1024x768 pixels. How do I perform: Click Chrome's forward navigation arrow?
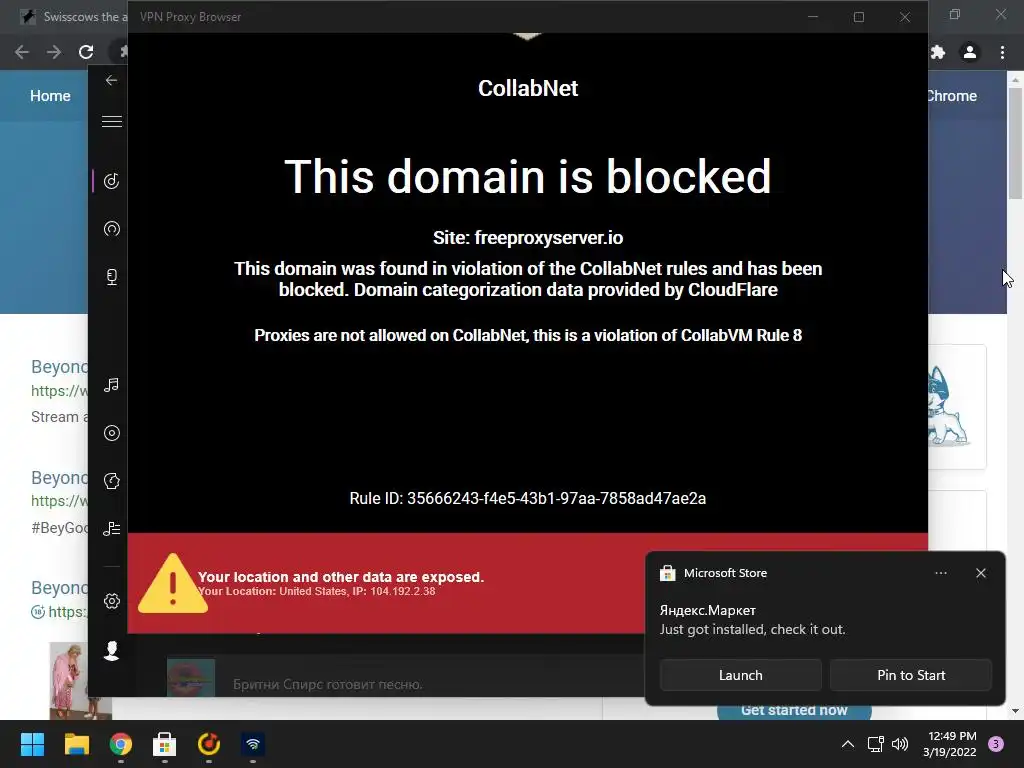54,52
